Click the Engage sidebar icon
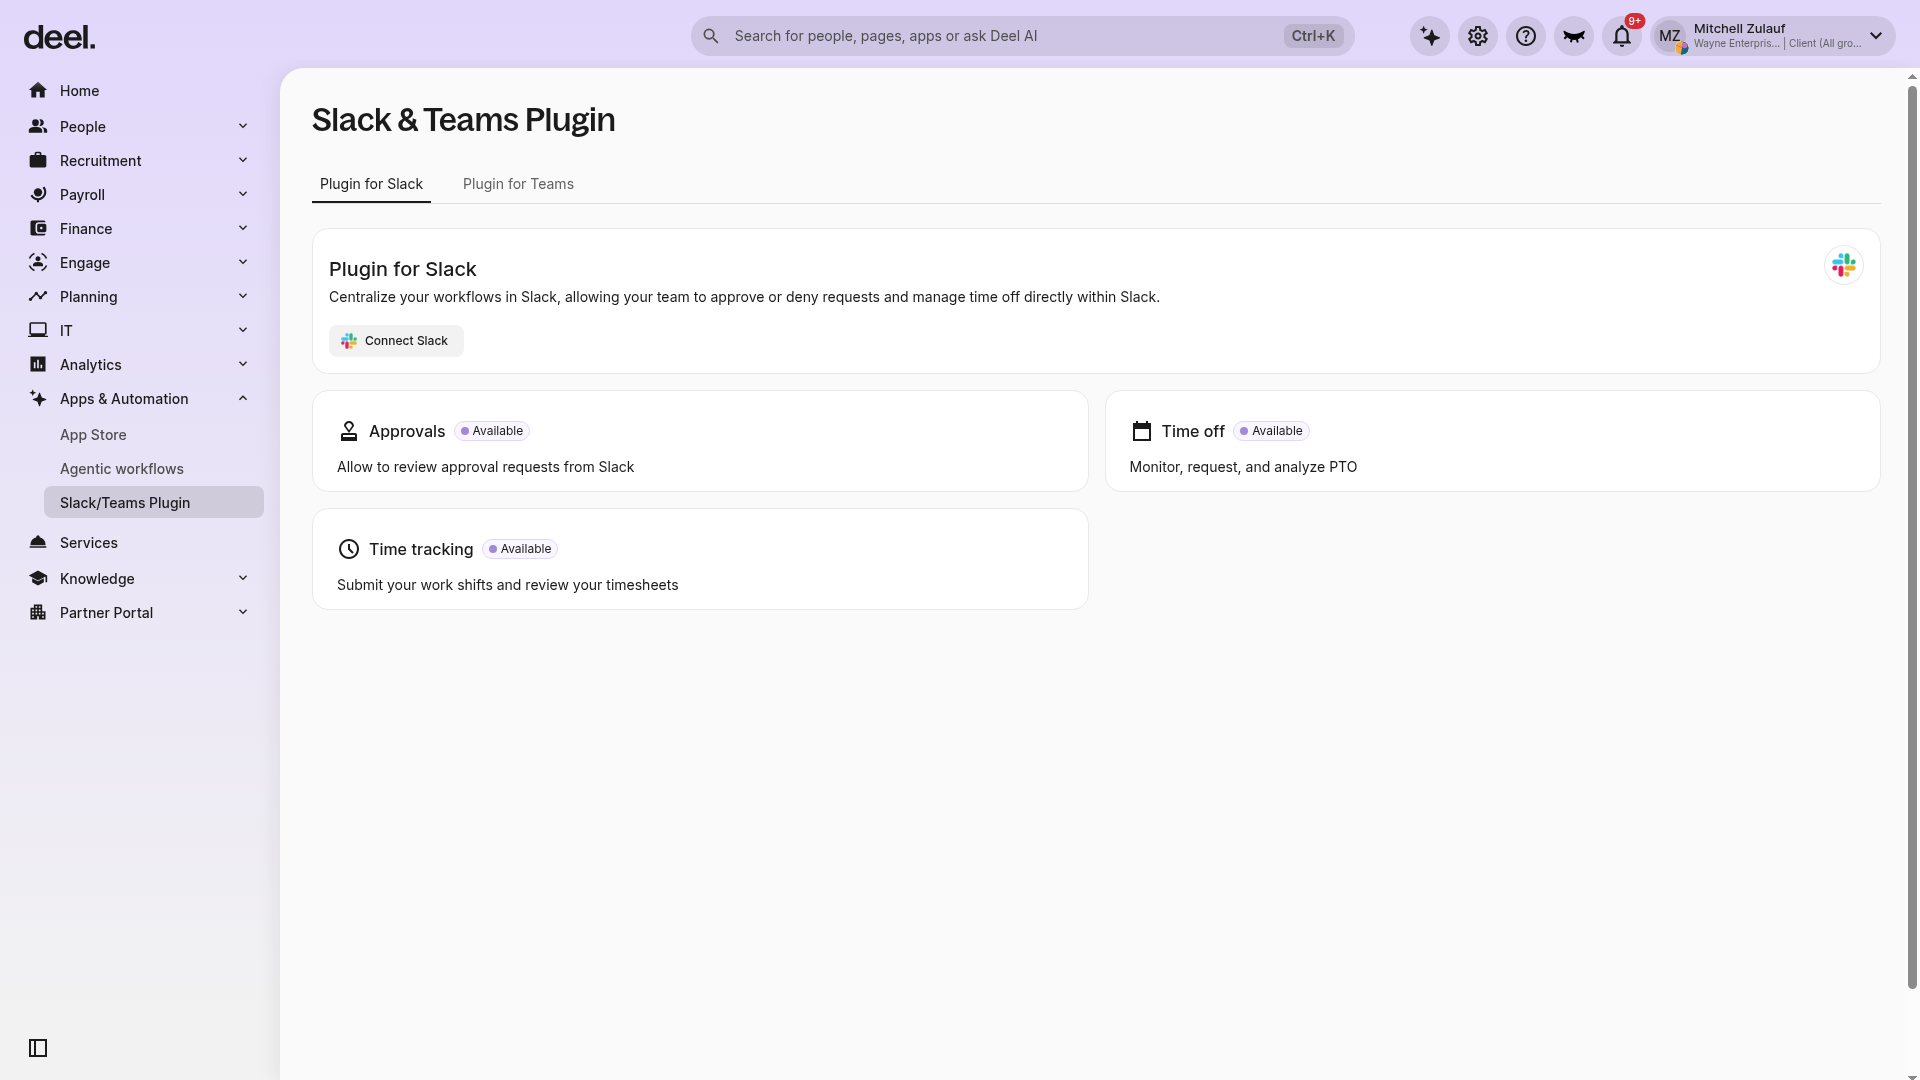The height and width of the screenshot is (1080, 1920). click(x=38, y=263)
